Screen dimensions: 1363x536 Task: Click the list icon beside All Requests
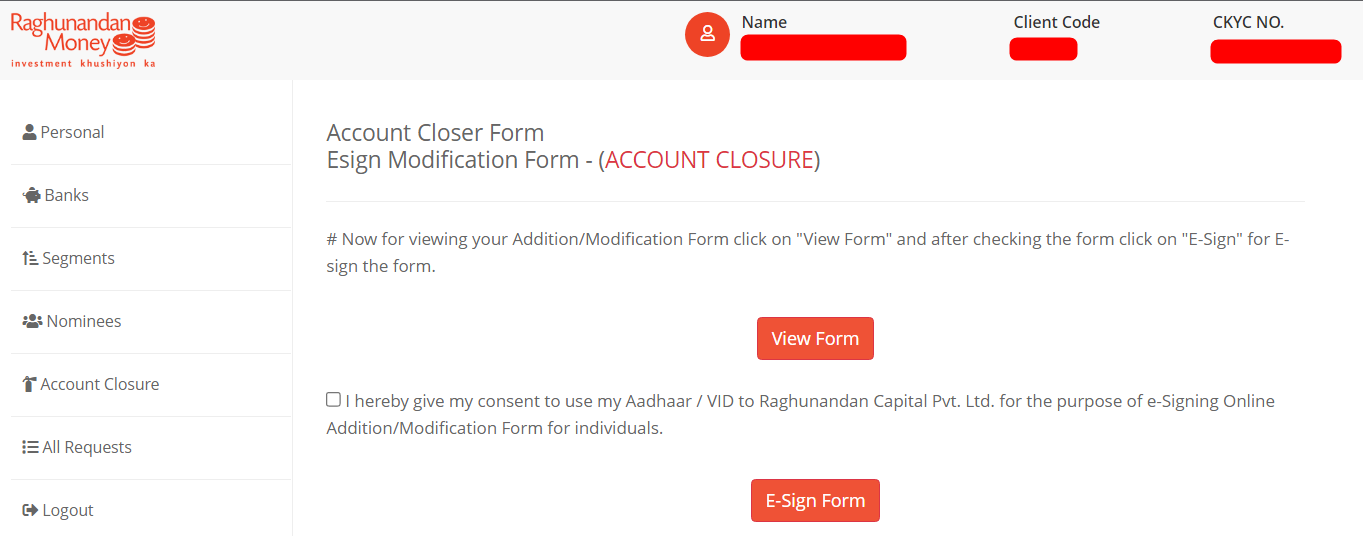coord(30,447)
